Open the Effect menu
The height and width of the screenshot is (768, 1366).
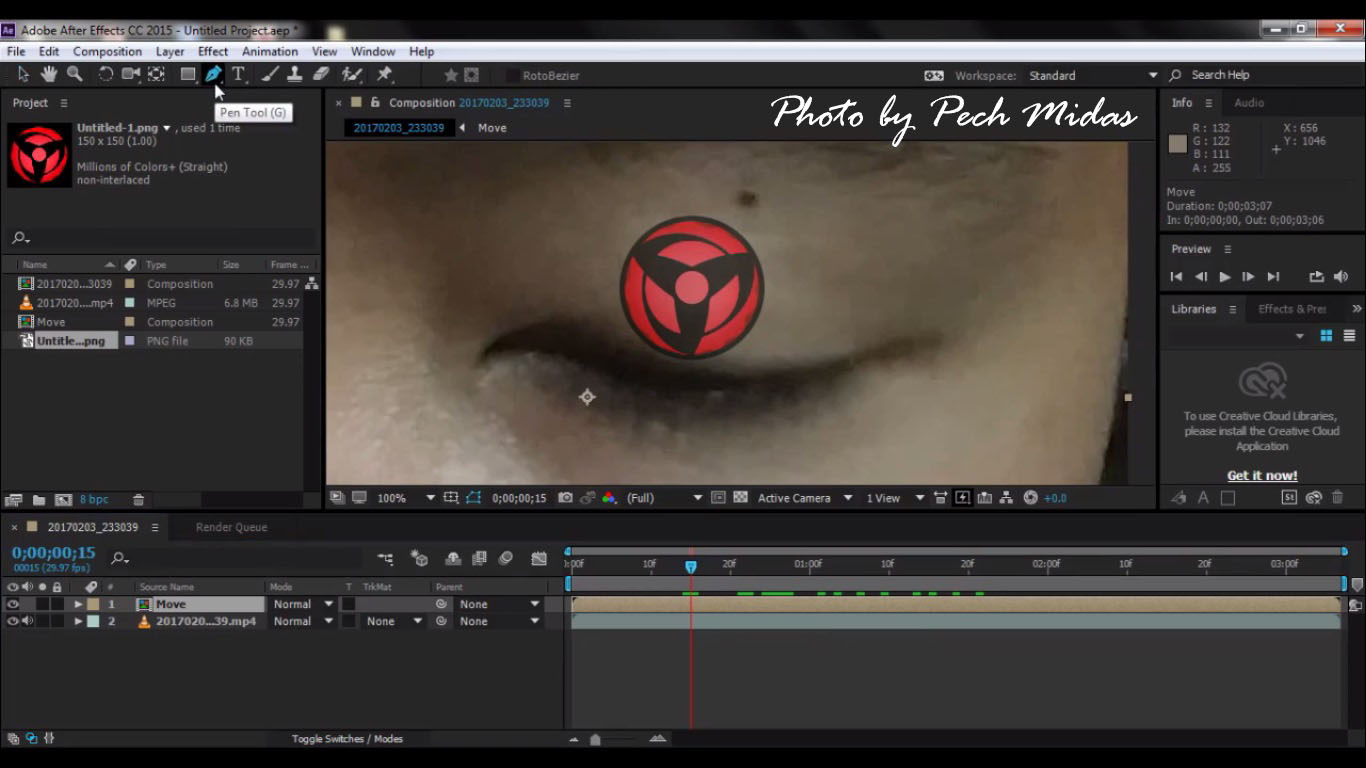213,51
